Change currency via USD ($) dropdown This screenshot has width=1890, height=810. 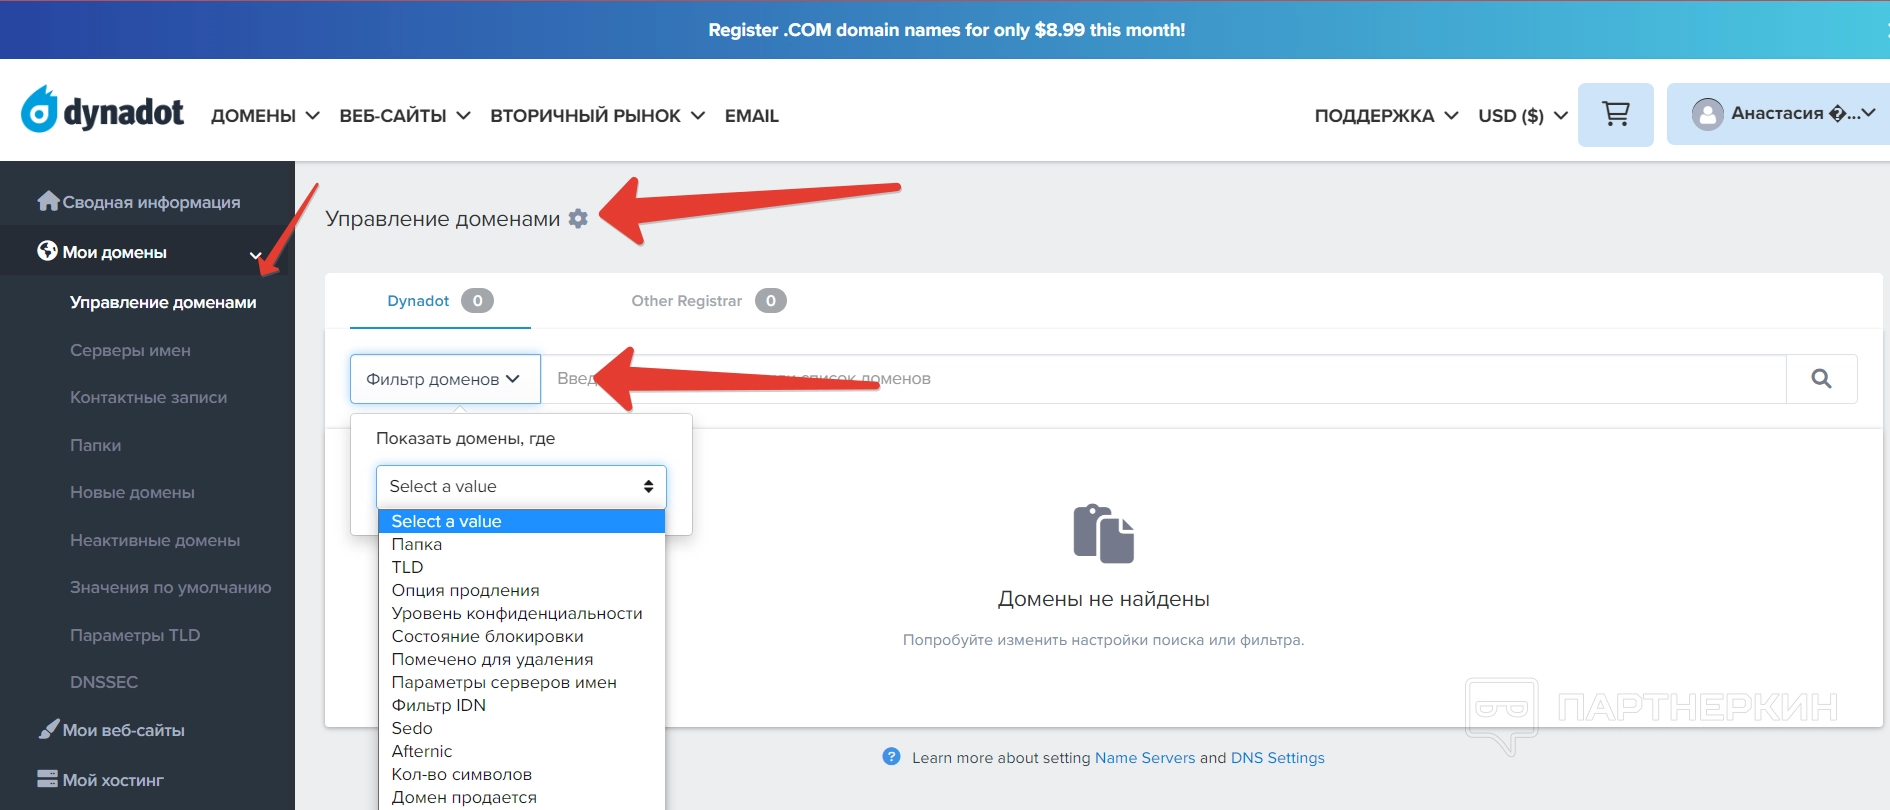(1522, 116)
